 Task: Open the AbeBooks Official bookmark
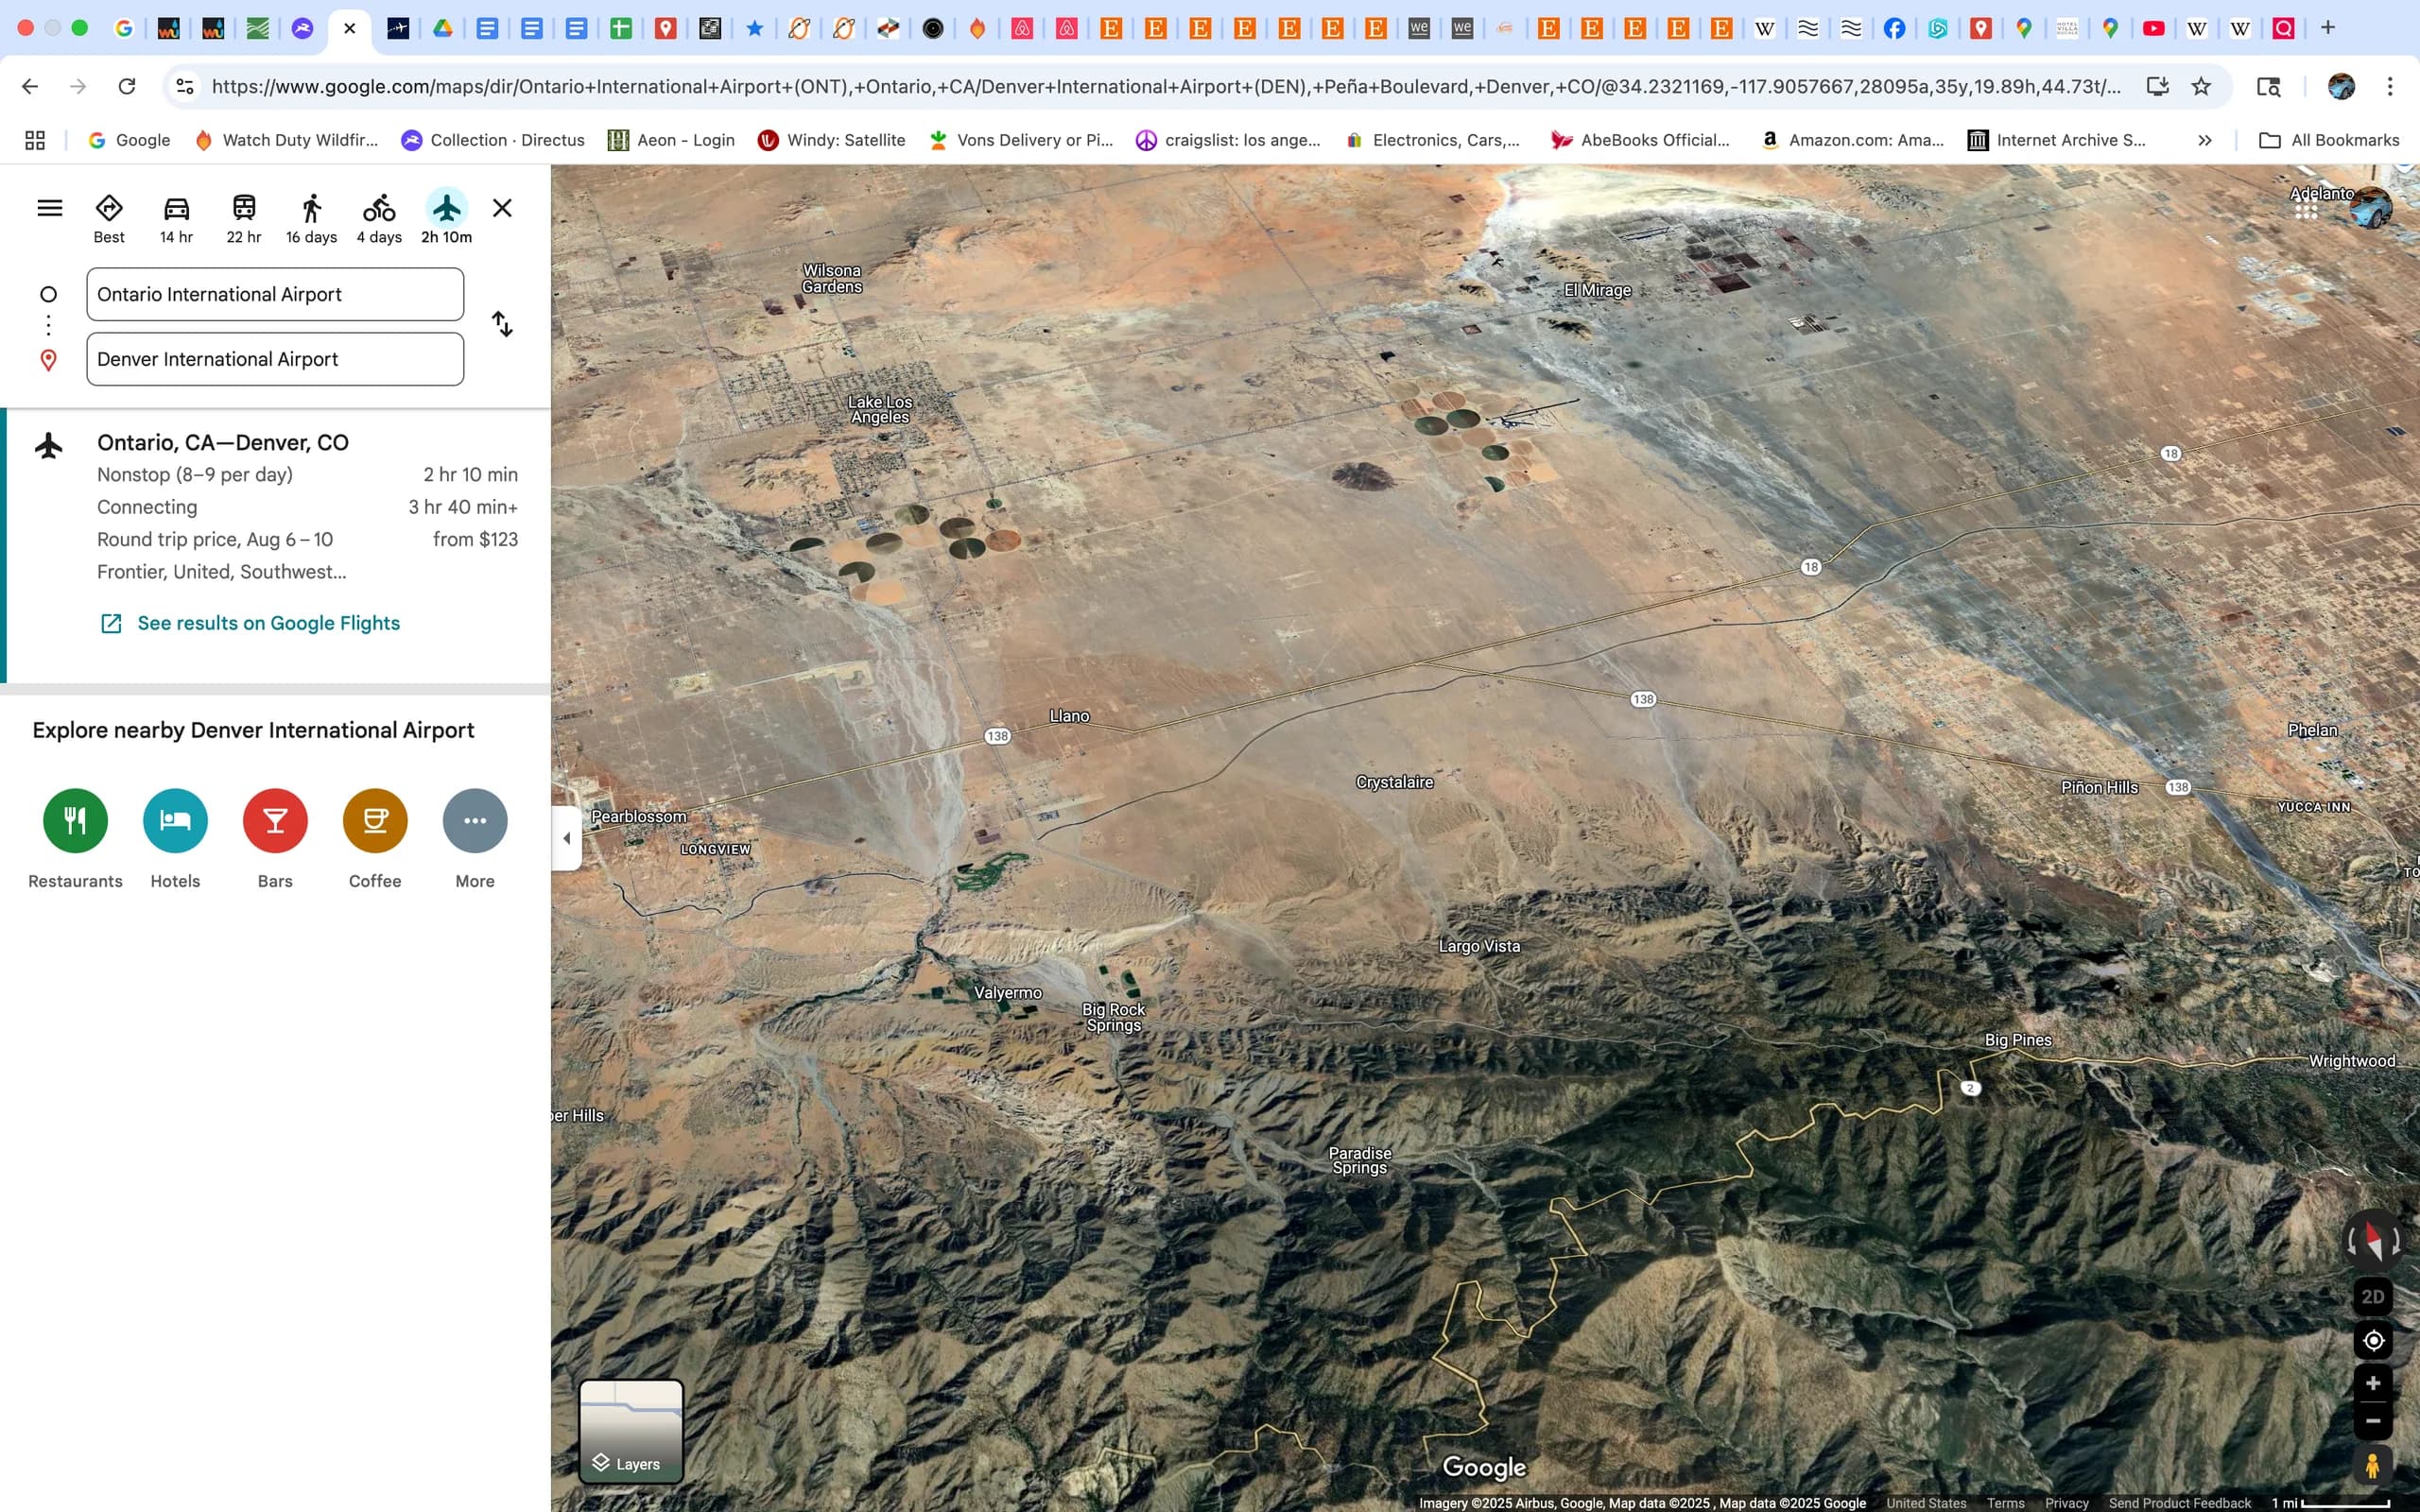tap(1640, 140)
